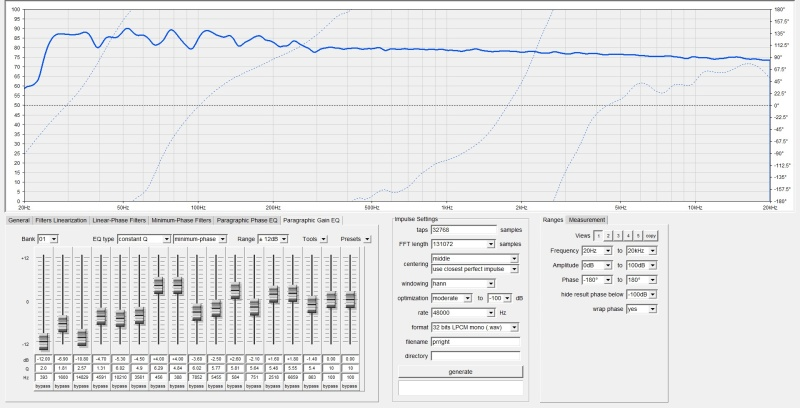Click the taps samples input field
The width and height of the screenshot is (800, 408).
[x=463, y=229]
